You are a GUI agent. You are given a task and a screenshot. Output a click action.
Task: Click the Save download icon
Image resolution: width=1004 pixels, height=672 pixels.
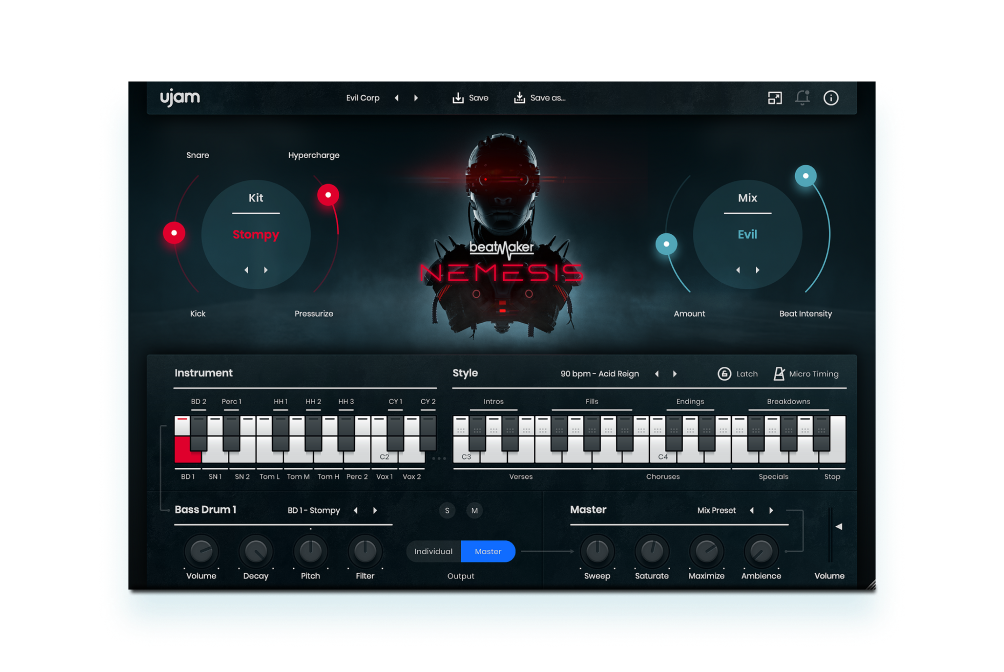pyautogui.click(x=458, y=98)
